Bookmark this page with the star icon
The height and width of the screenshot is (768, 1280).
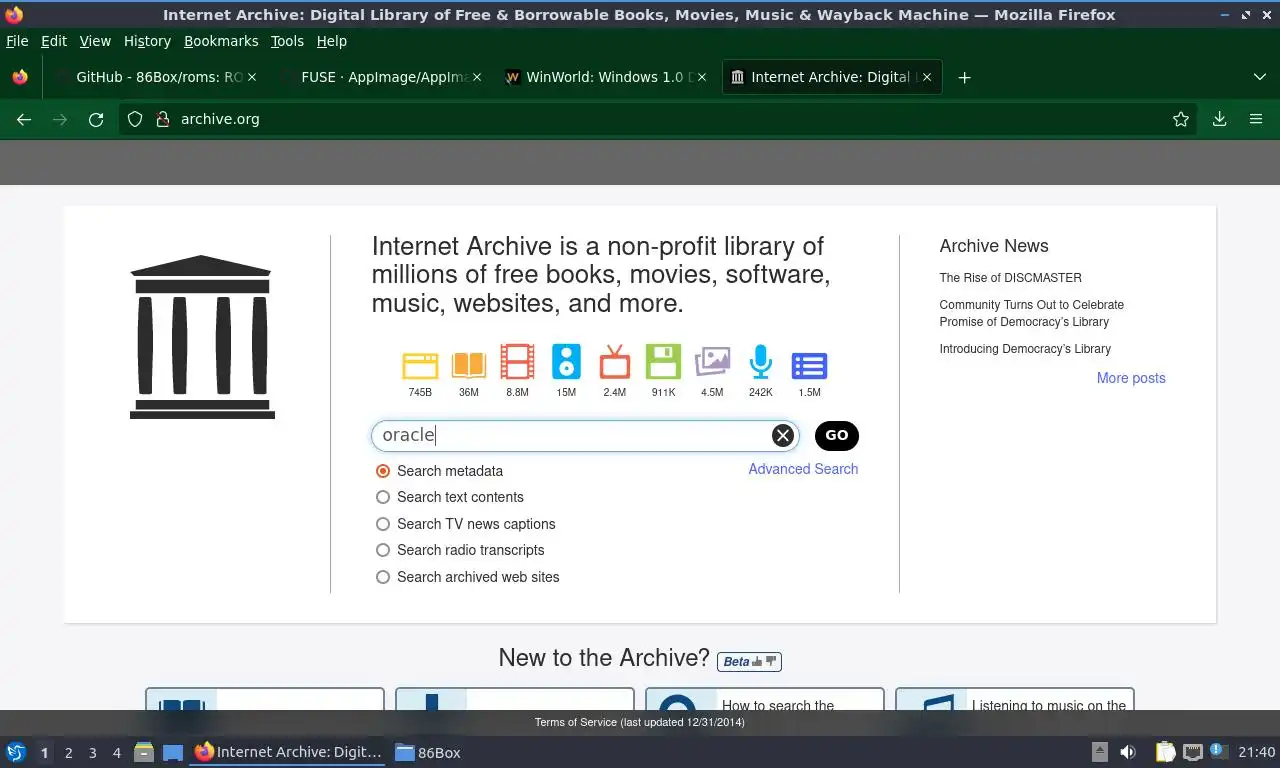pos(1181,119)
